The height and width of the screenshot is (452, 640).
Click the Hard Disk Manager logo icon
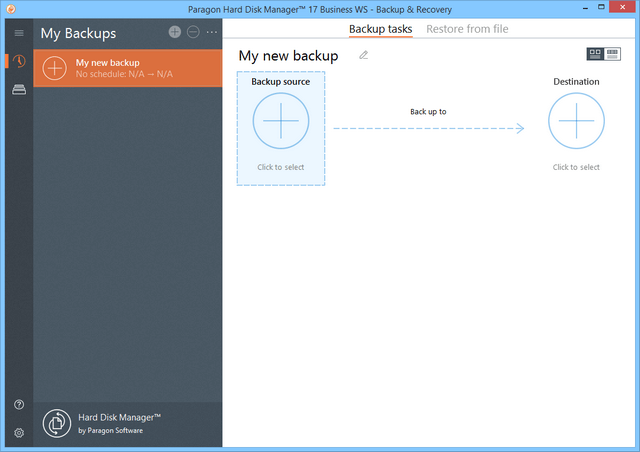55,423
